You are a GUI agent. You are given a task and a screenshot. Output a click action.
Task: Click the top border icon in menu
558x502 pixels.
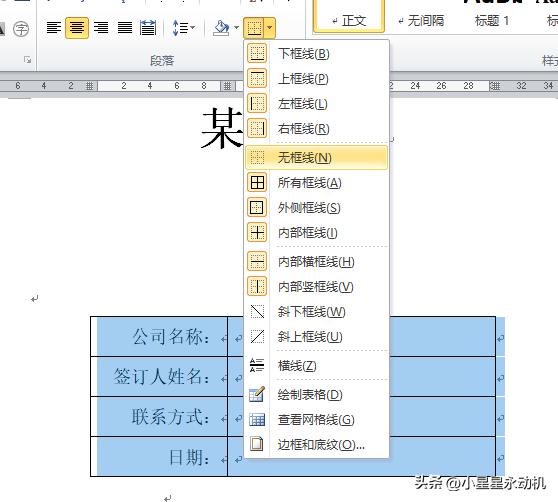point(257,79)
